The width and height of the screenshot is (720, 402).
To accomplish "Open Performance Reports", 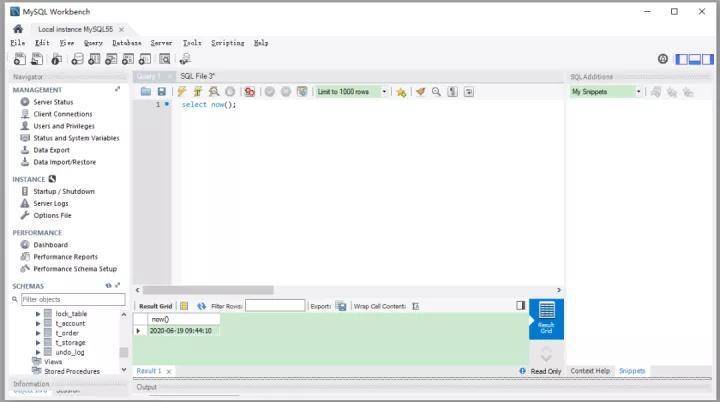I will tap(66, 257).
